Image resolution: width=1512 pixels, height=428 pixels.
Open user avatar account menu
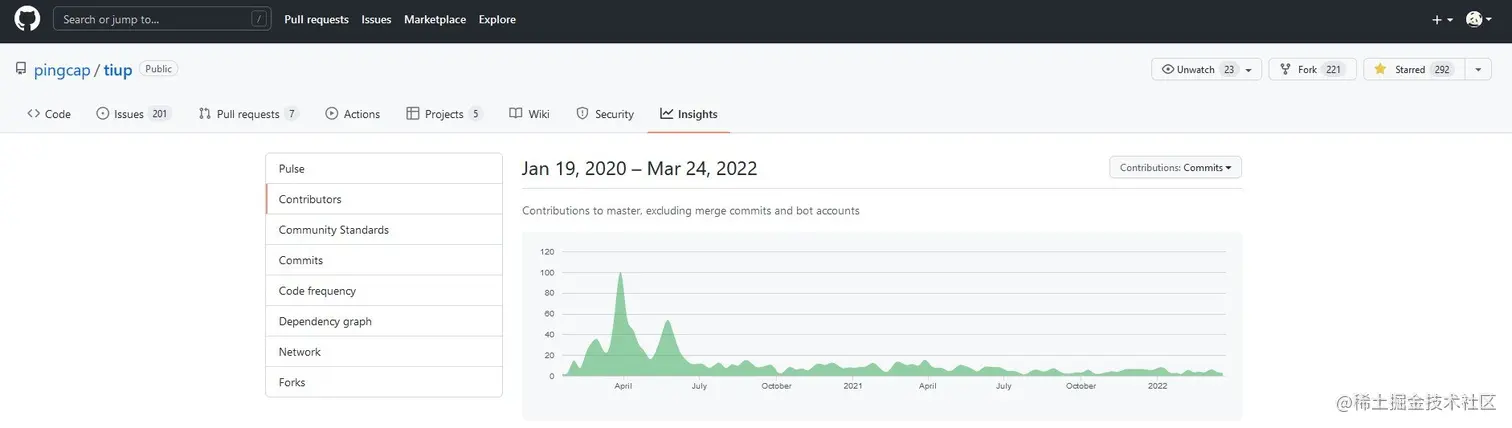tap(1479, 19)
